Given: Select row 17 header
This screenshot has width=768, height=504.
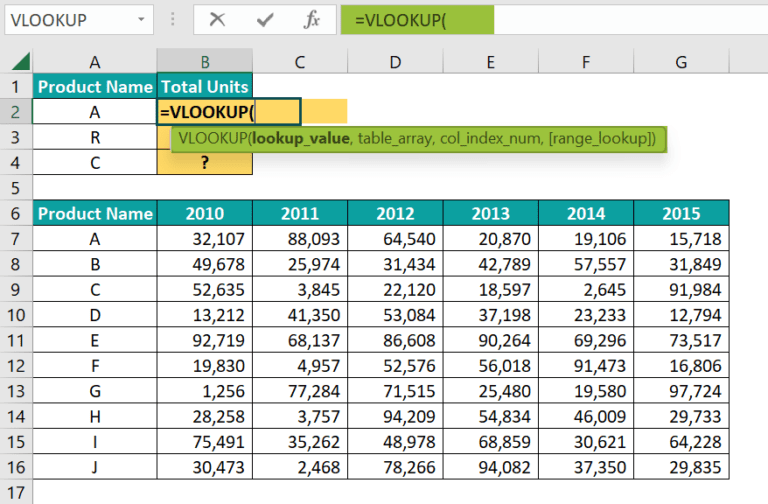Looking at the screenshot, I should point(16,492).
